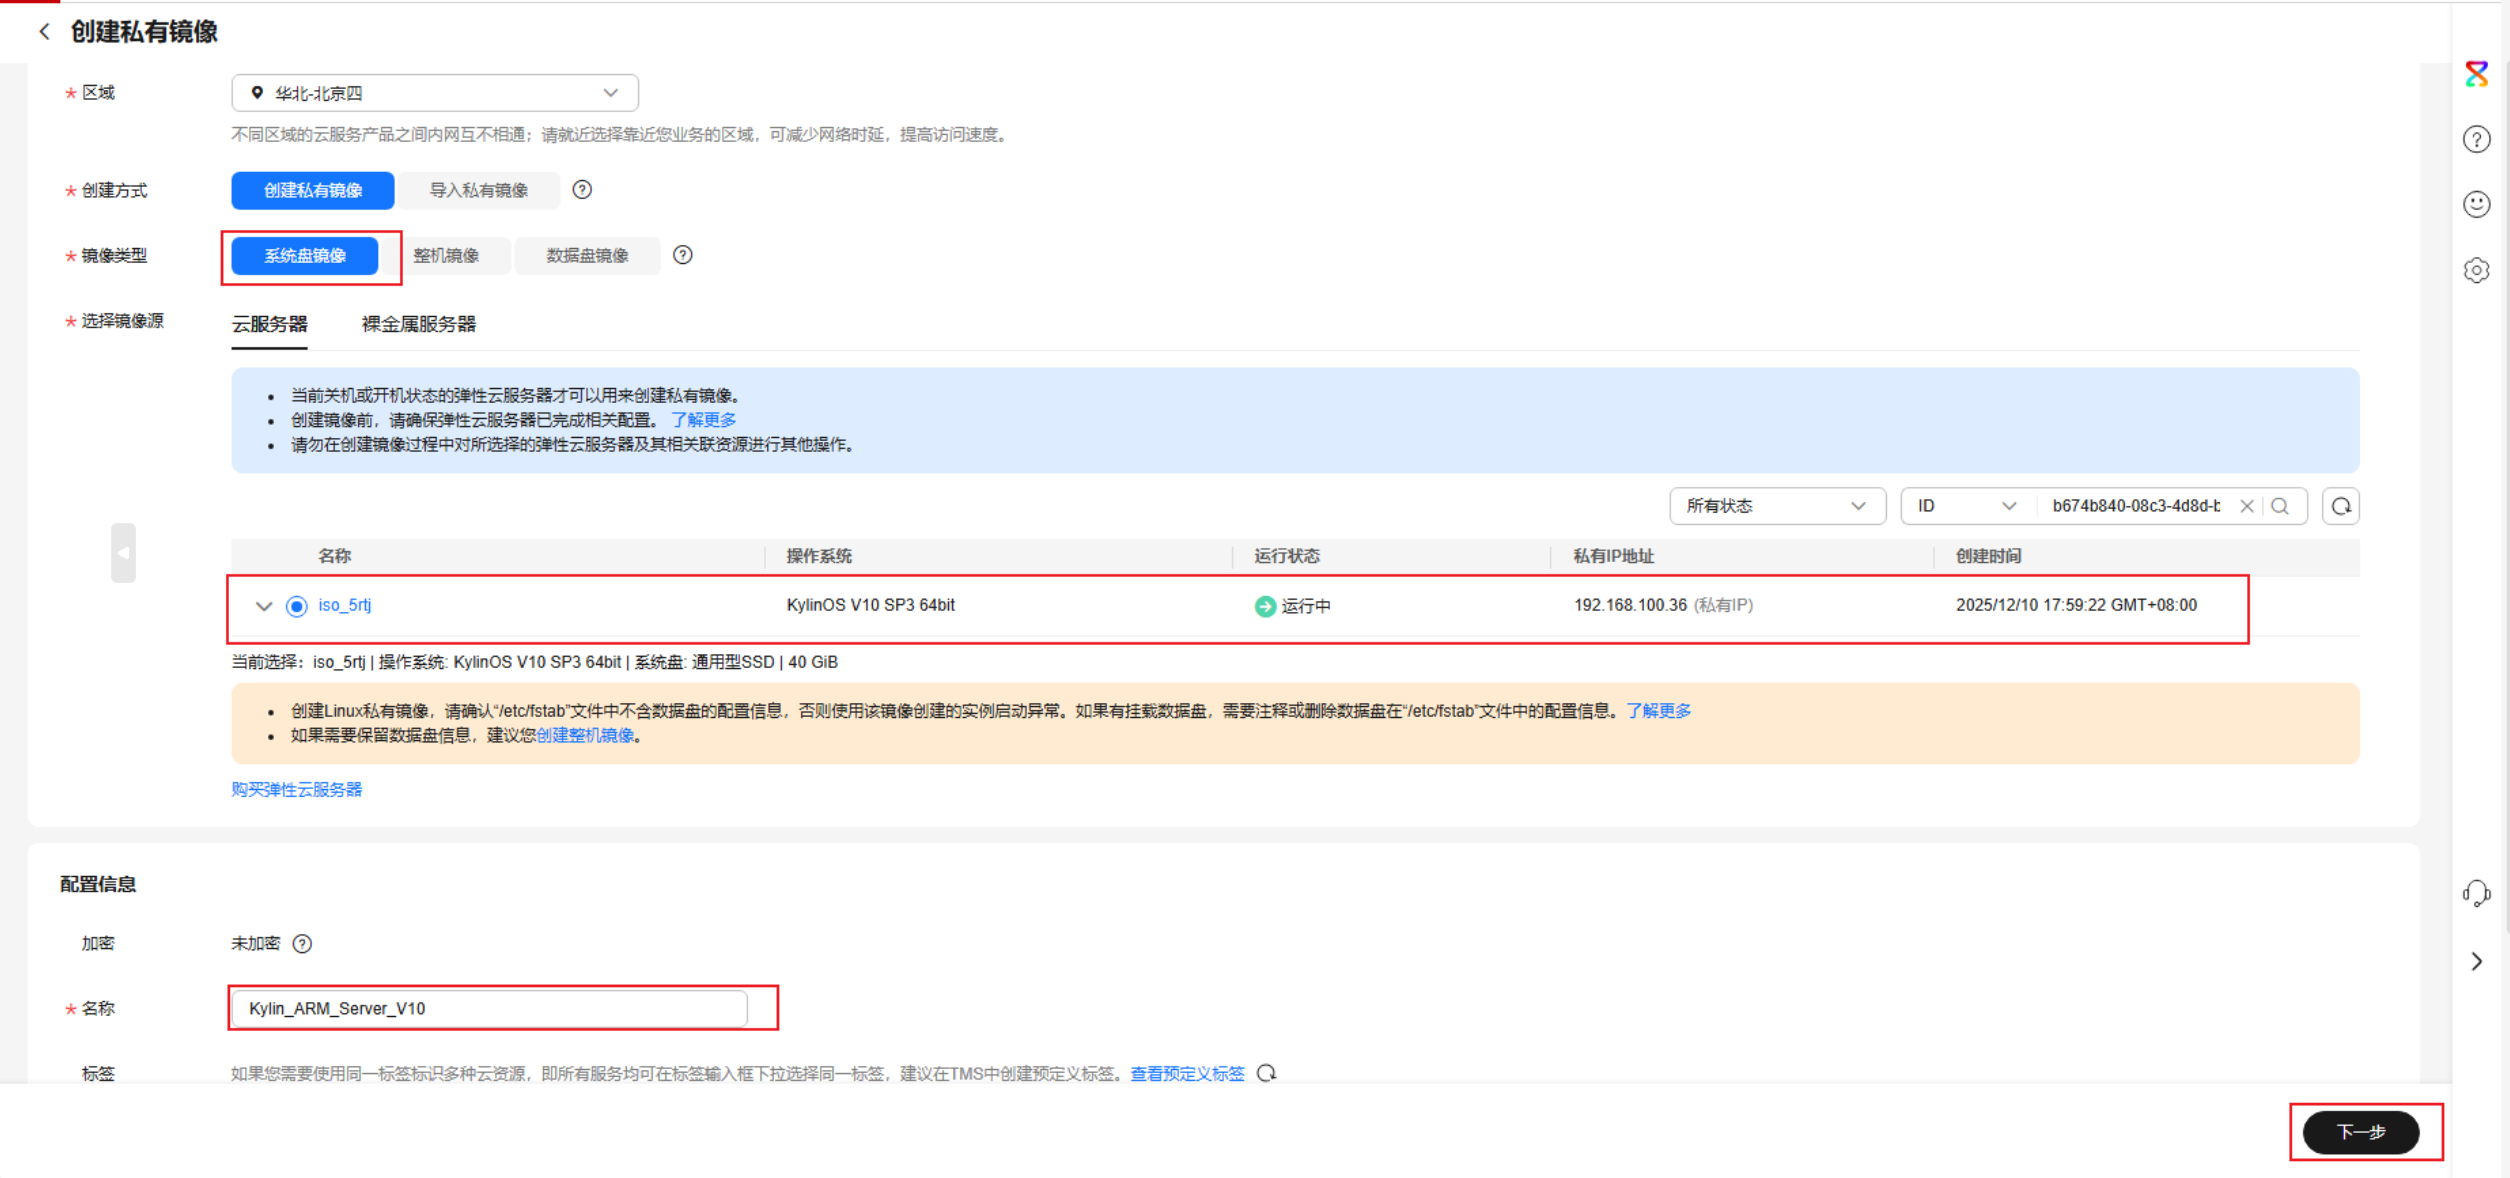This screenshot has height=1178, width=2510.
Task: Switch to 裸金属服务器 tab
Action: pyautogui.click(x=418, y=324)
